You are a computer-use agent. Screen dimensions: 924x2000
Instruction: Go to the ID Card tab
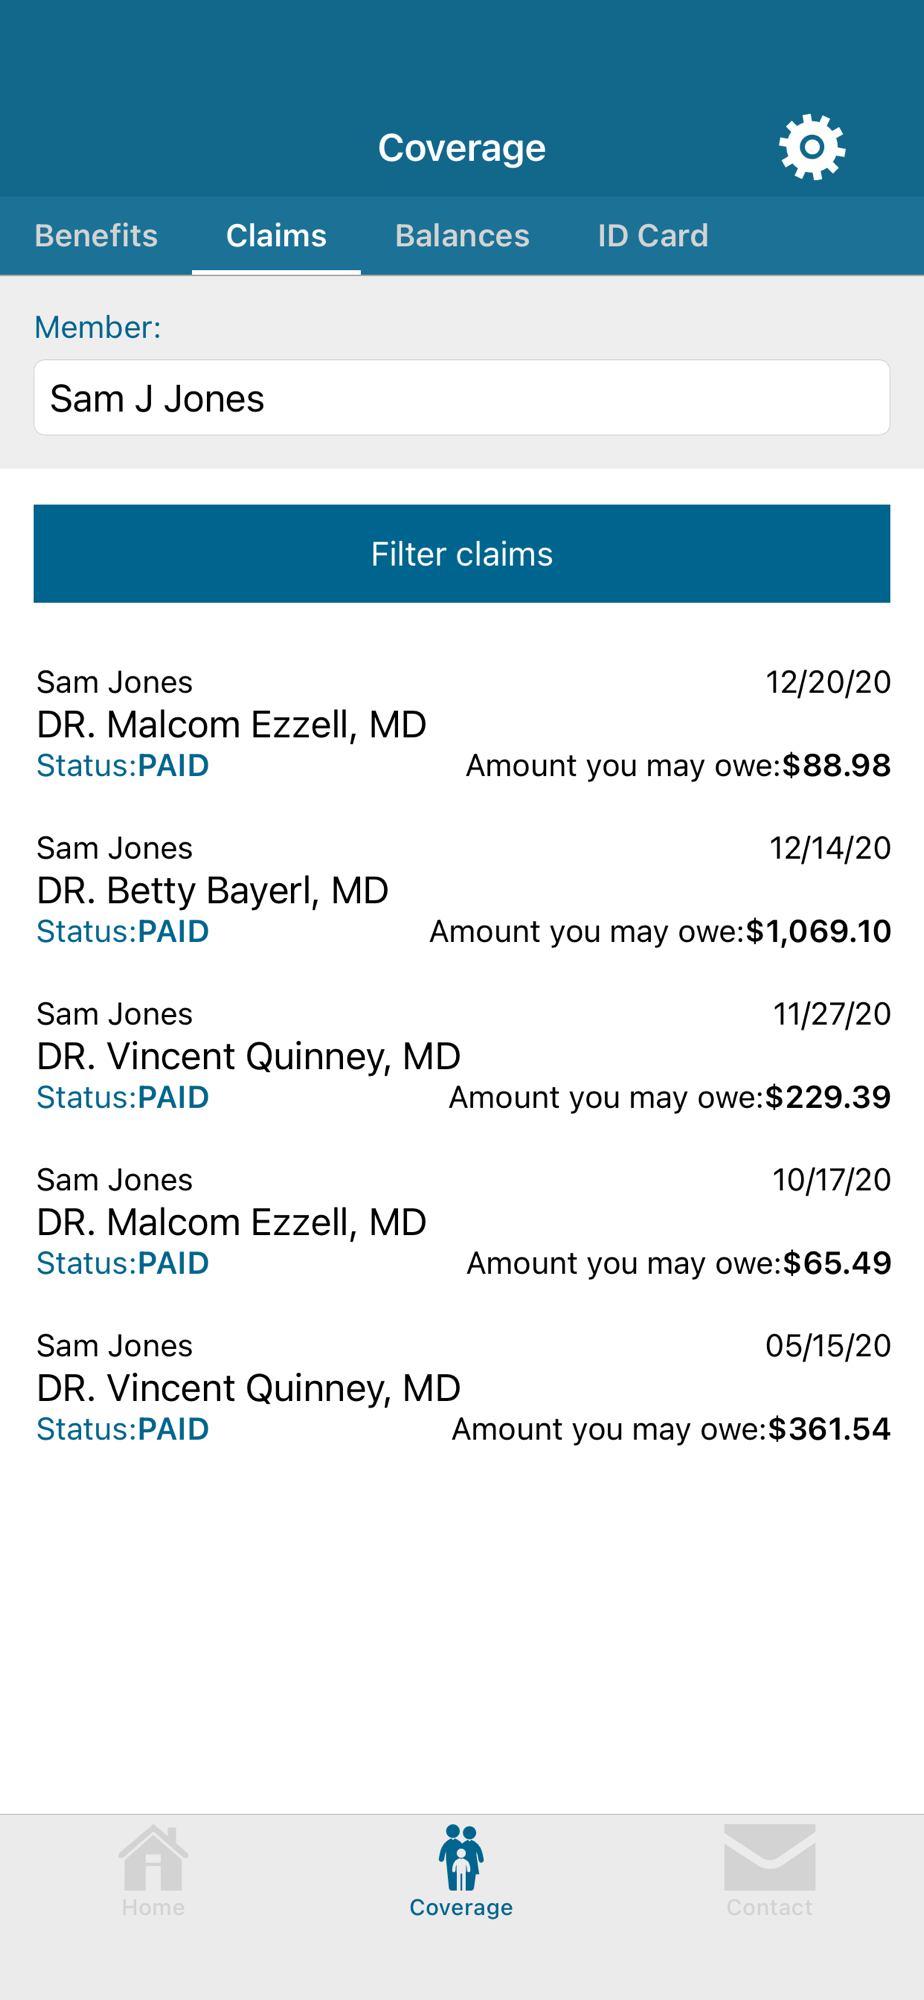652,235
